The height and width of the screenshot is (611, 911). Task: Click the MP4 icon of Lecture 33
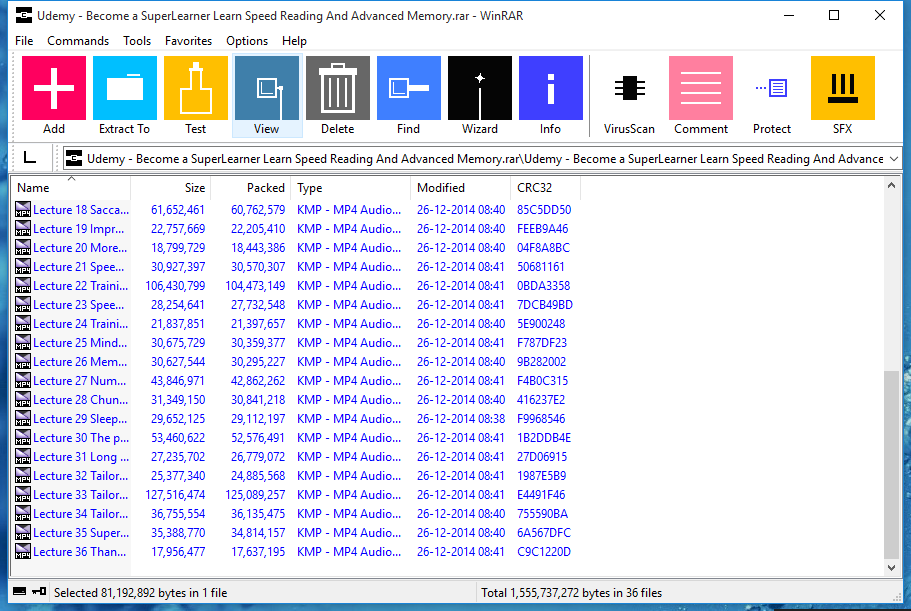23,494
